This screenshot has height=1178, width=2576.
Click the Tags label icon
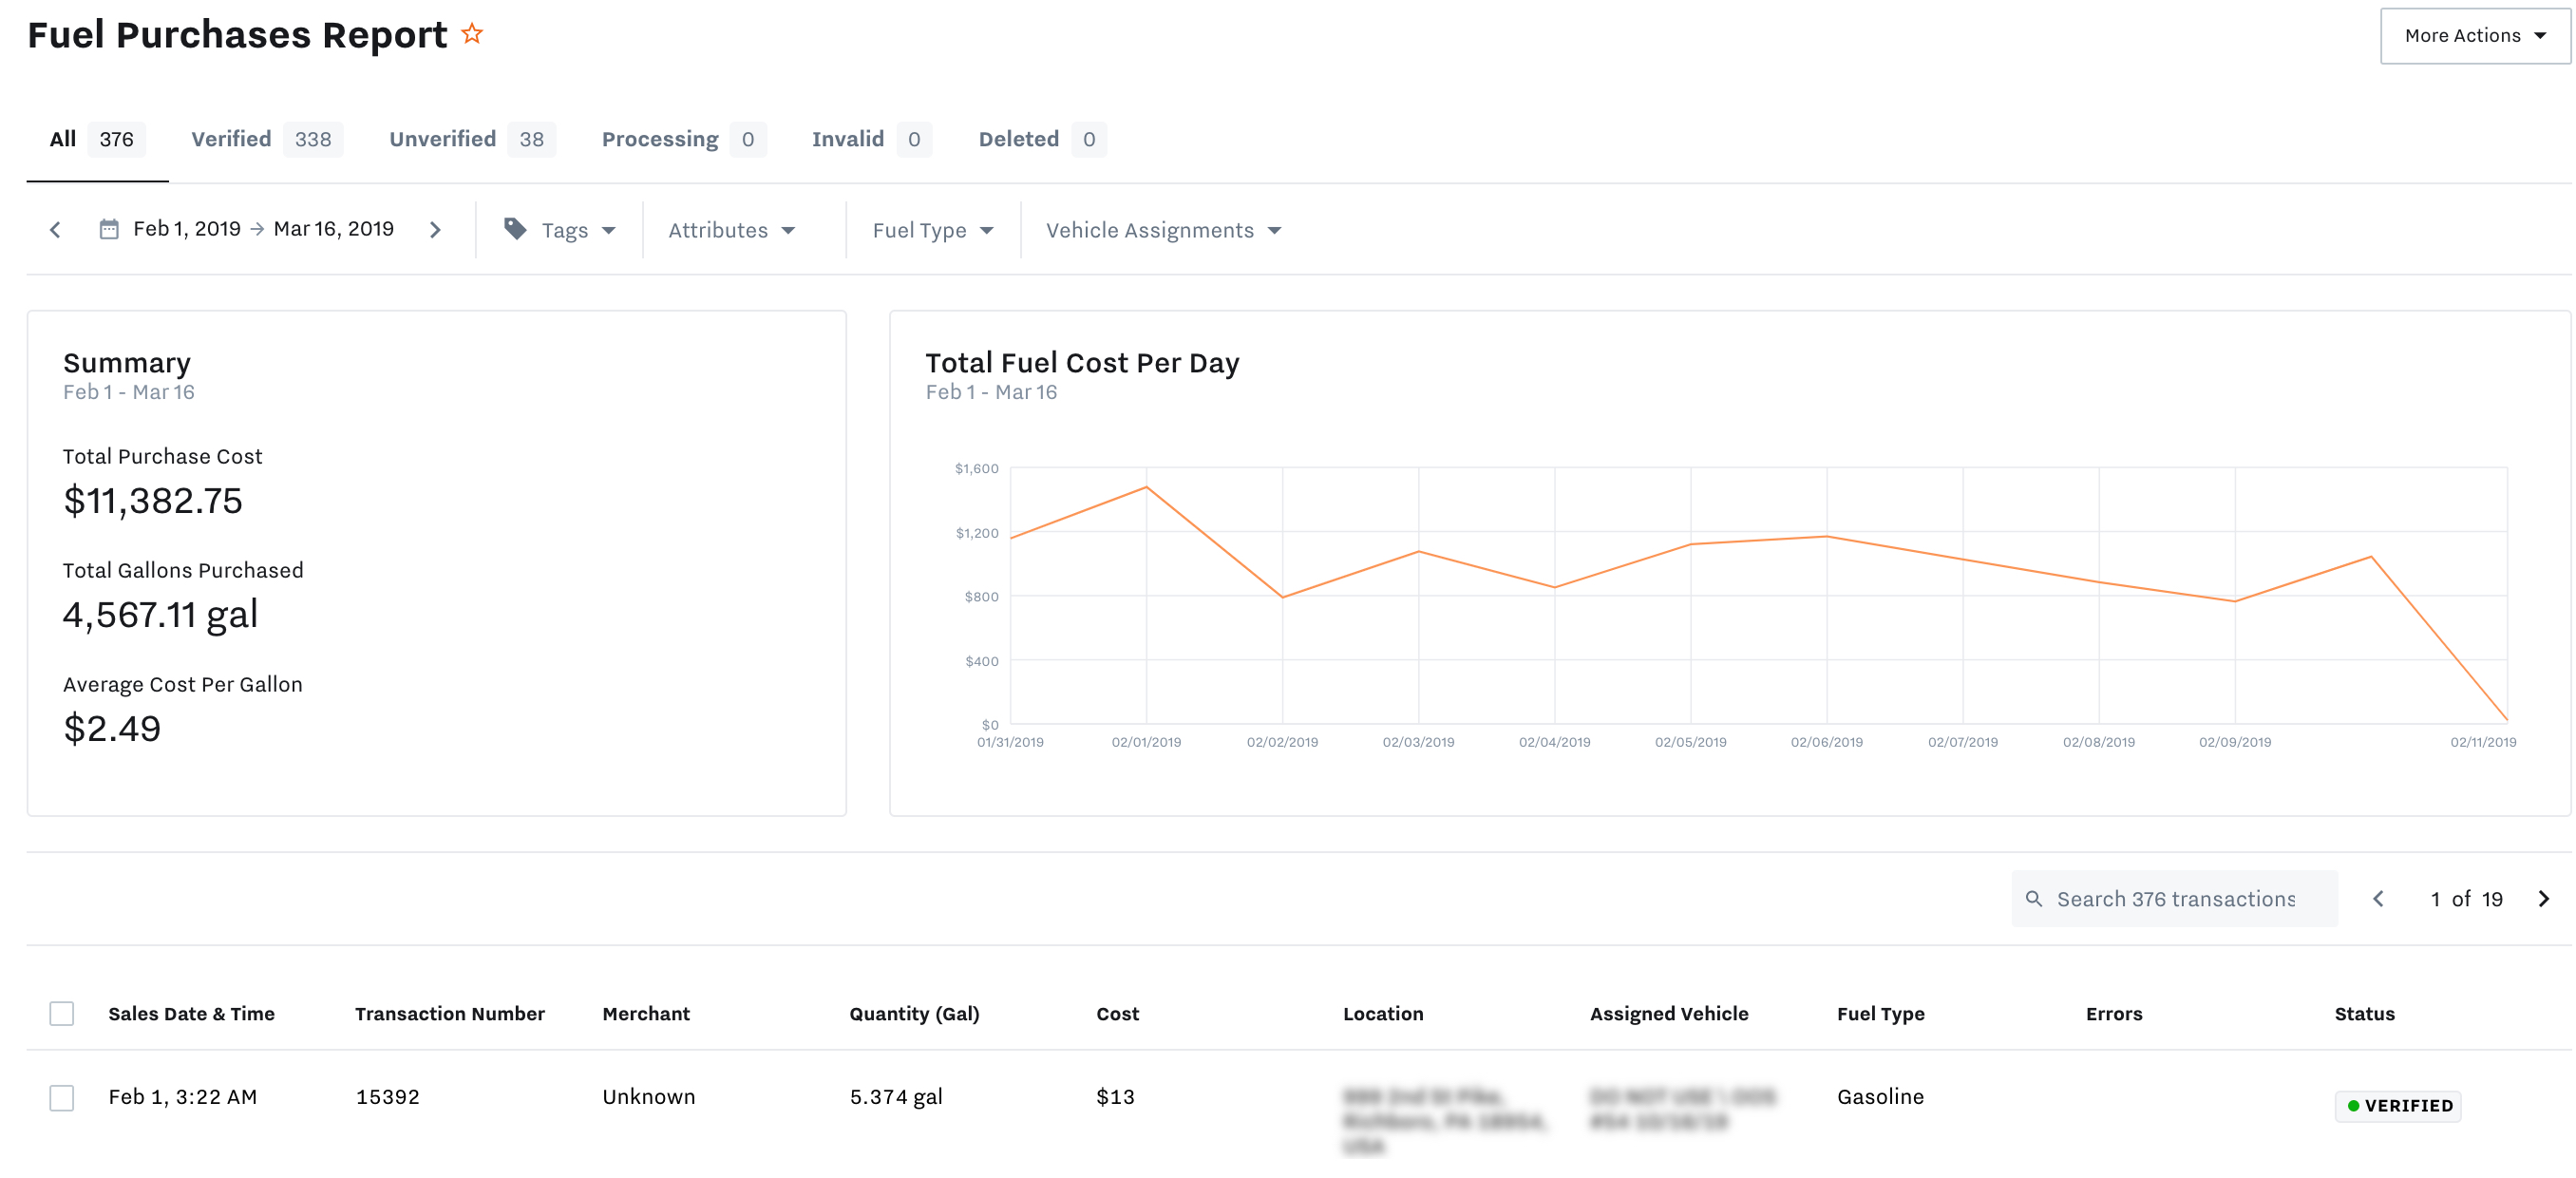pyautogui.click(x=515, y=229)
